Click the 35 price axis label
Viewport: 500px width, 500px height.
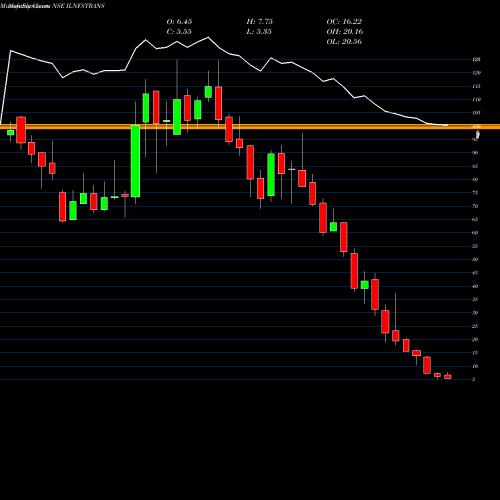pyautogui.click(x=475, y=300)
